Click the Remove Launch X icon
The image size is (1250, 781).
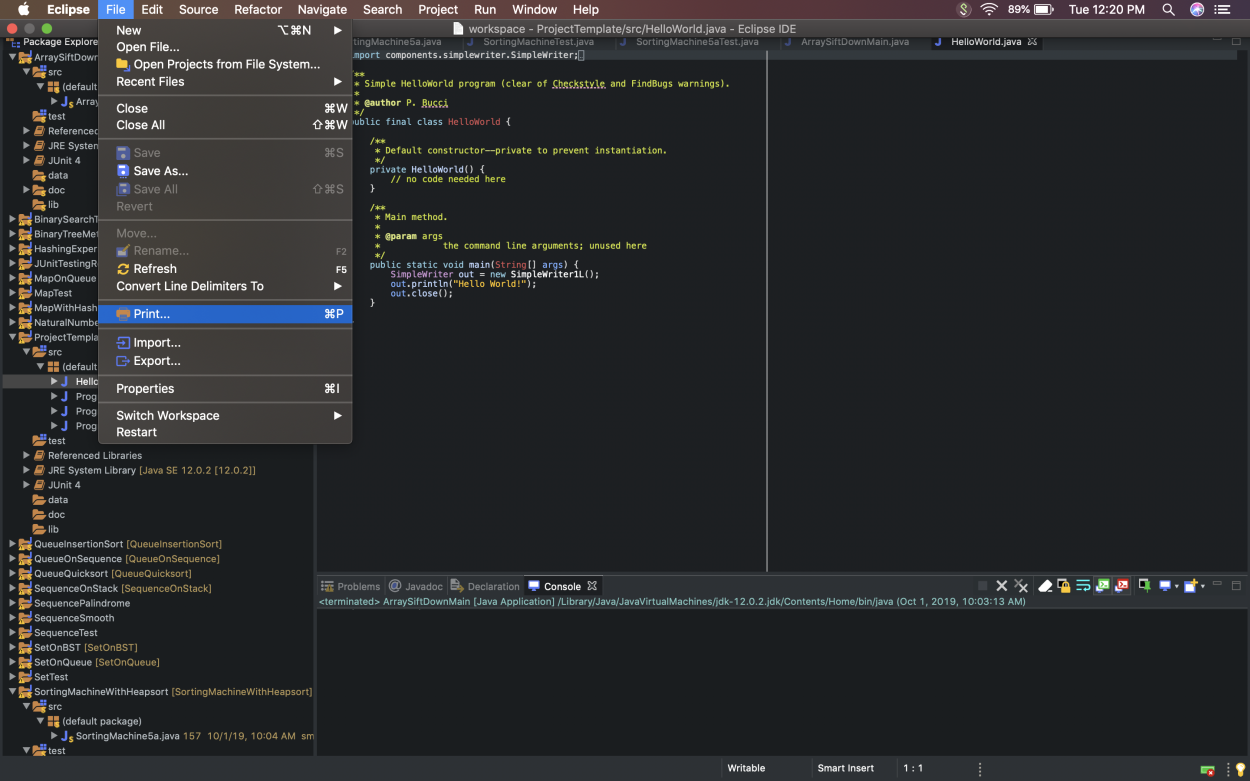[x=1001, y=586]
